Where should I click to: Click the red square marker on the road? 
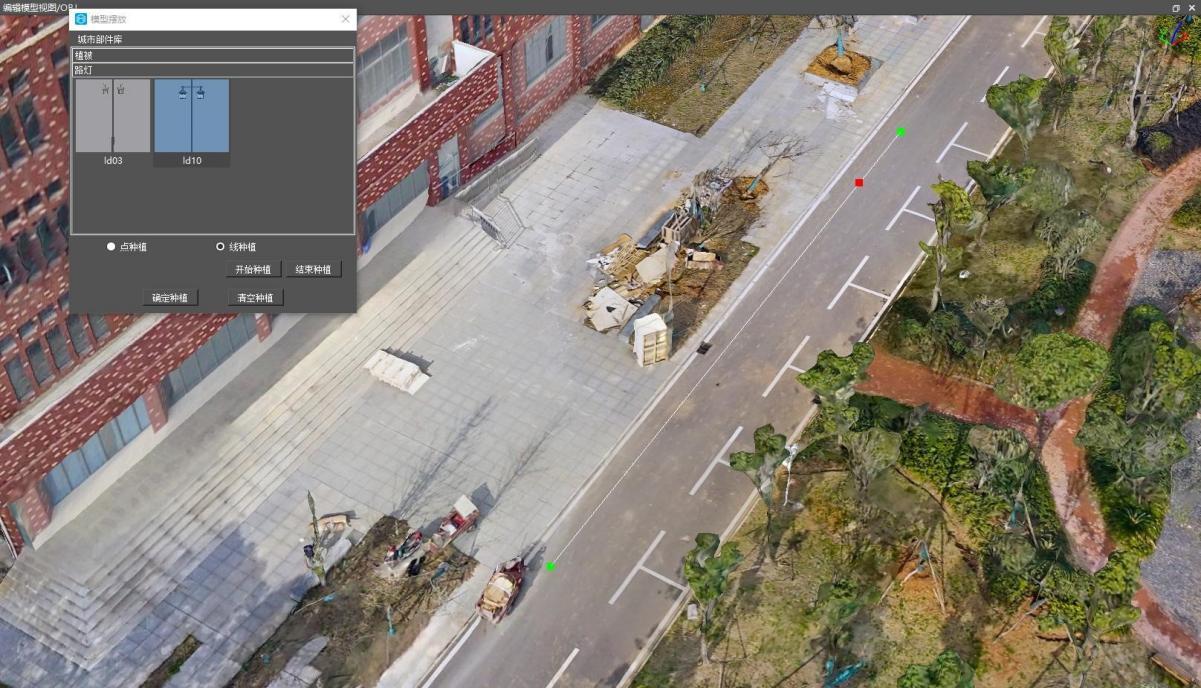(859, 182)
